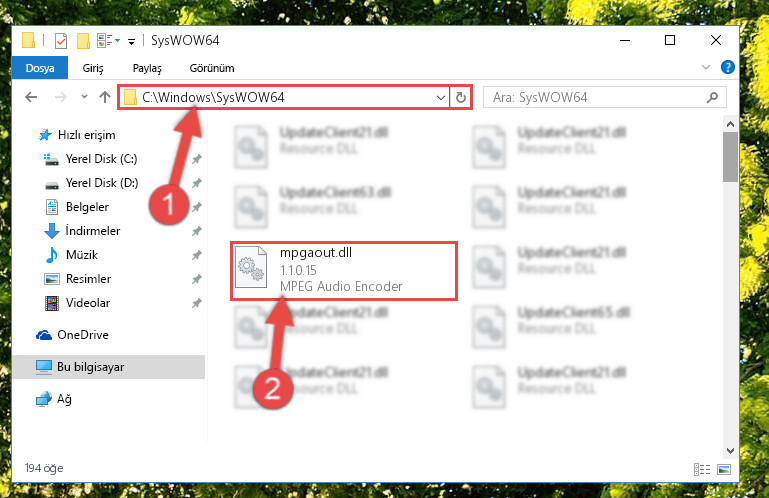Expand the ribbon with the chevron

[706, 67]
